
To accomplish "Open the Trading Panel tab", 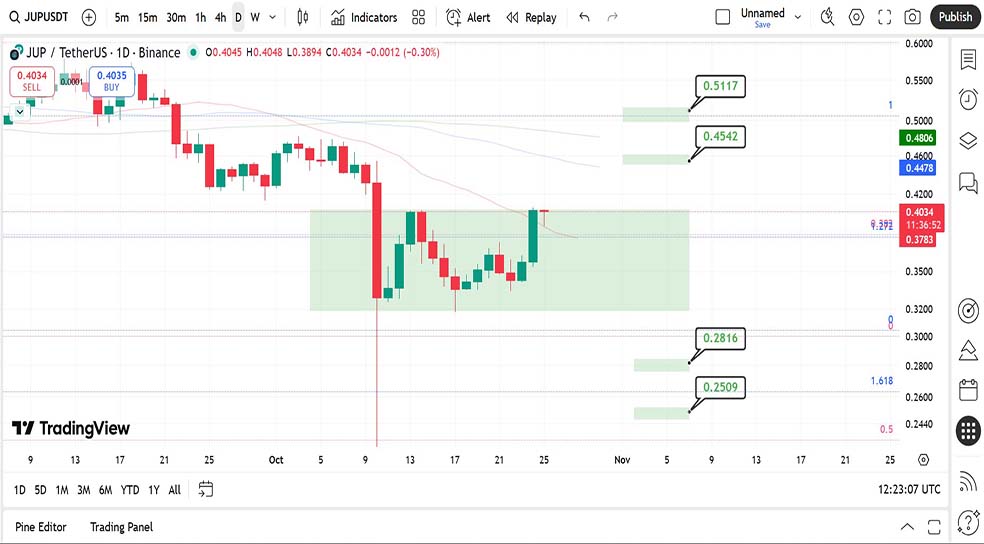I will pyautogui.click(x=121, y=527).
